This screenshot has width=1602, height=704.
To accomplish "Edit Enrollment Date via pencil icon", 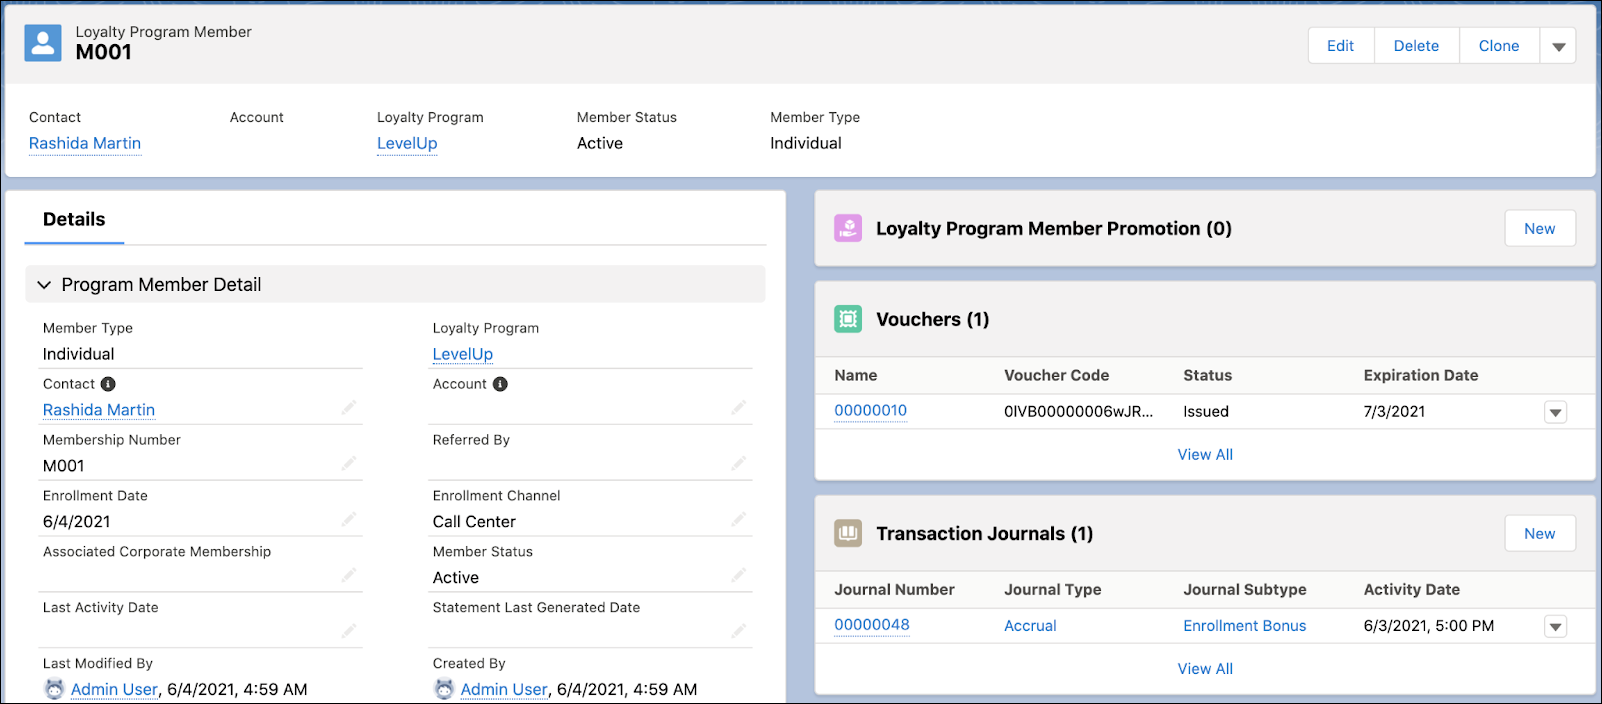I will click(x=348, y=520).
